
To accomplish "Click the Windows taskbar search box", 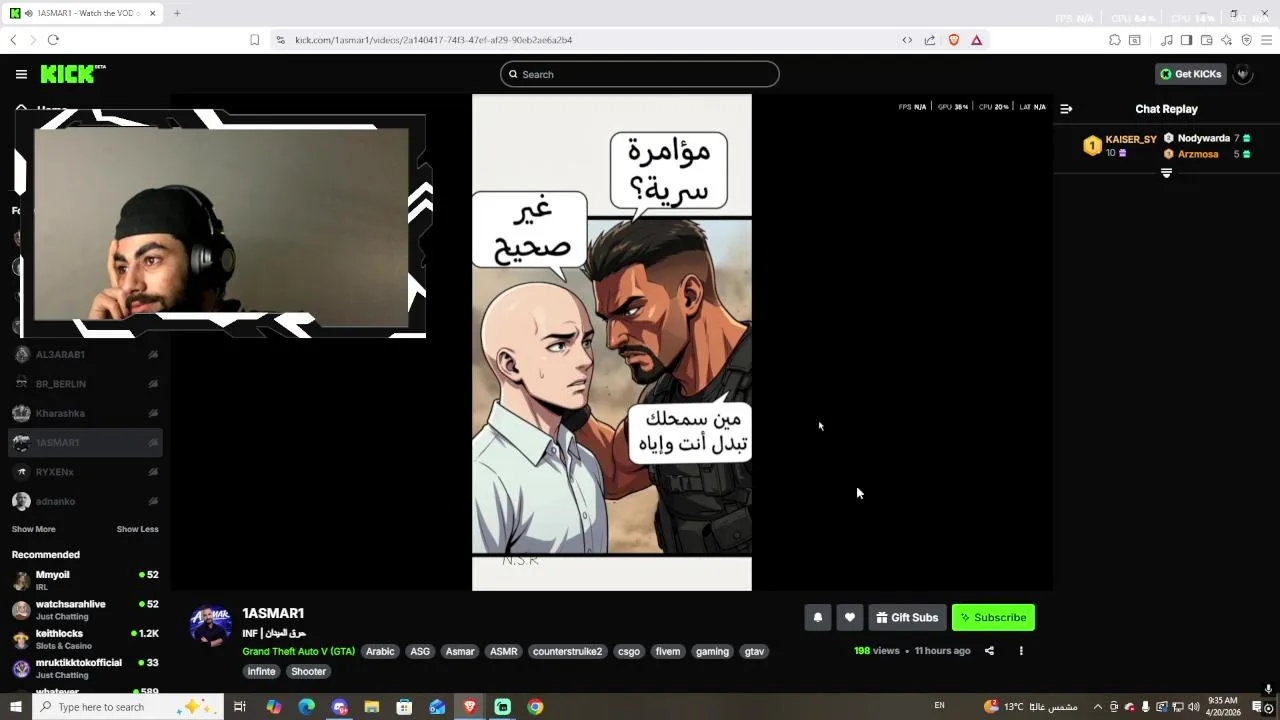I will click(128, 707).
